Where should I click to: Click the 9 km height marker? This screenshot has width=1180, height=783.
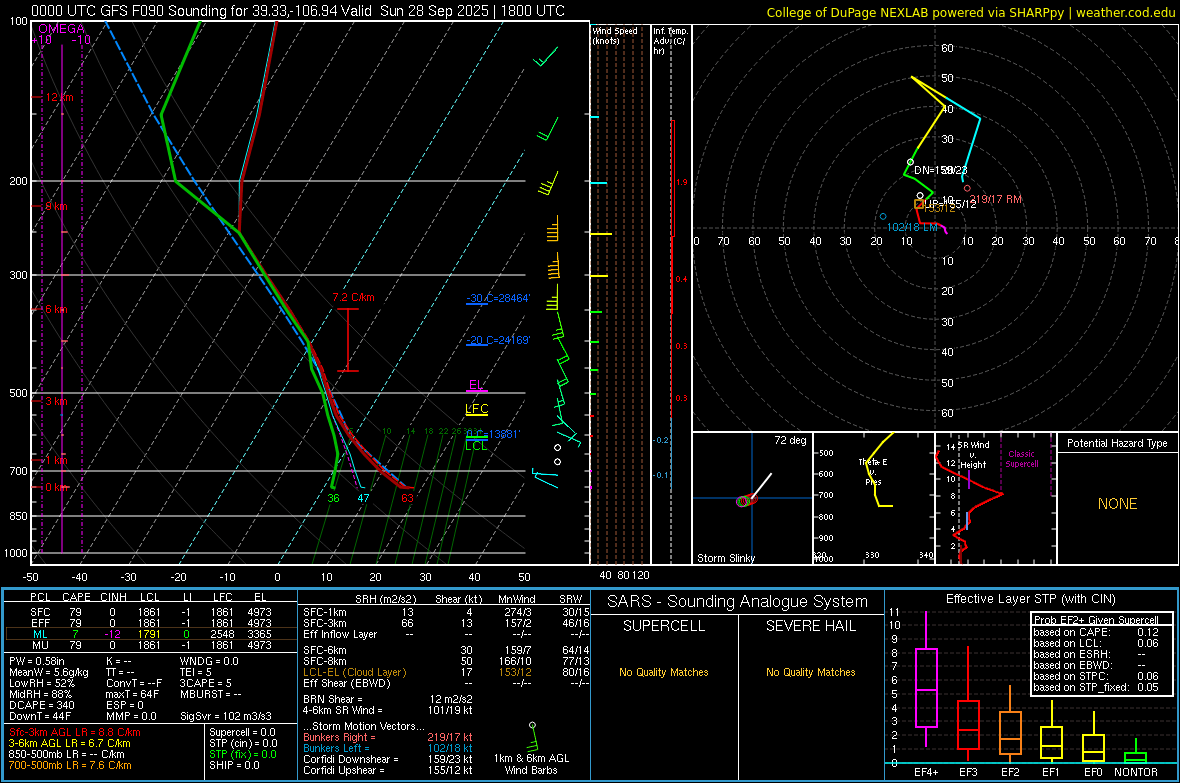point(56,206)
